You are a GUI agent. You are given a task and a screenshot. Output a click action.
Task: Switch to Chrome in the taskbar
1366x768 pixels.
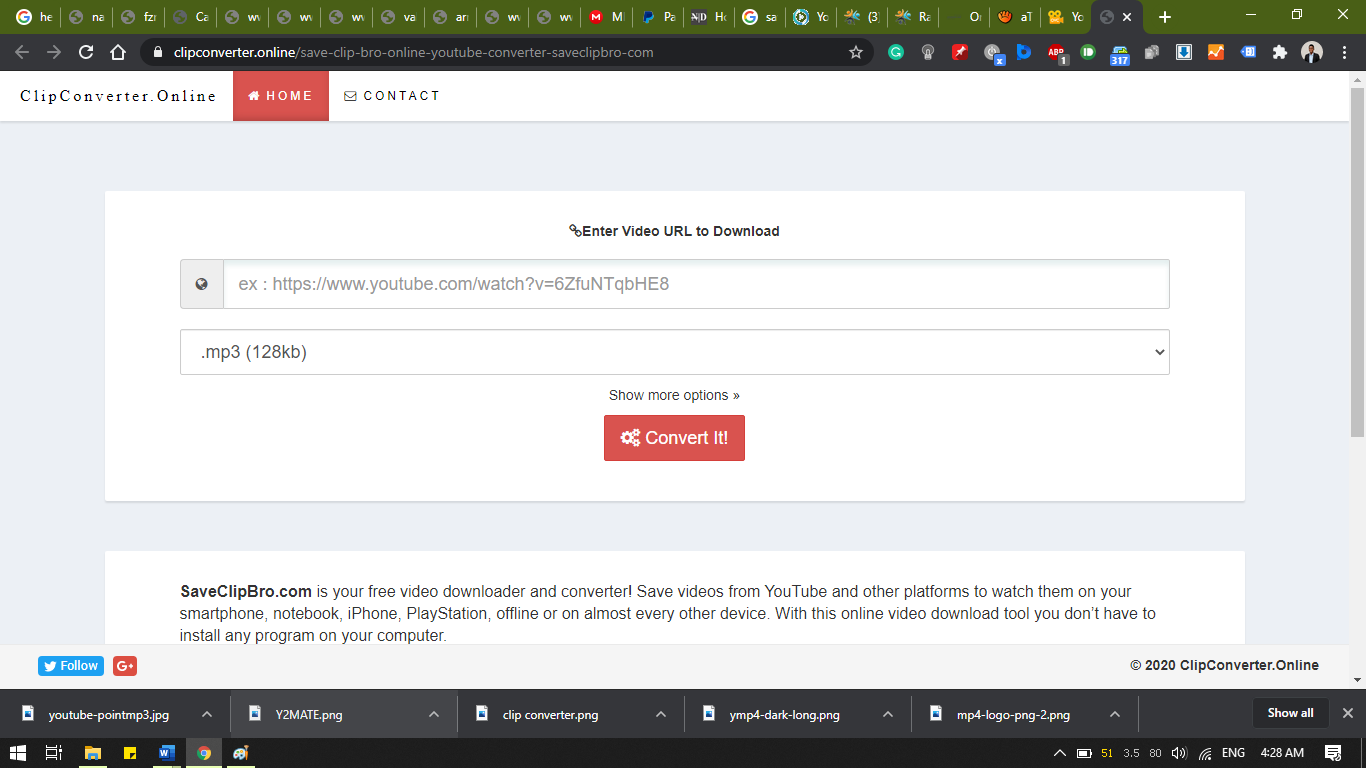pyautogui.click(x=204, y=753)
